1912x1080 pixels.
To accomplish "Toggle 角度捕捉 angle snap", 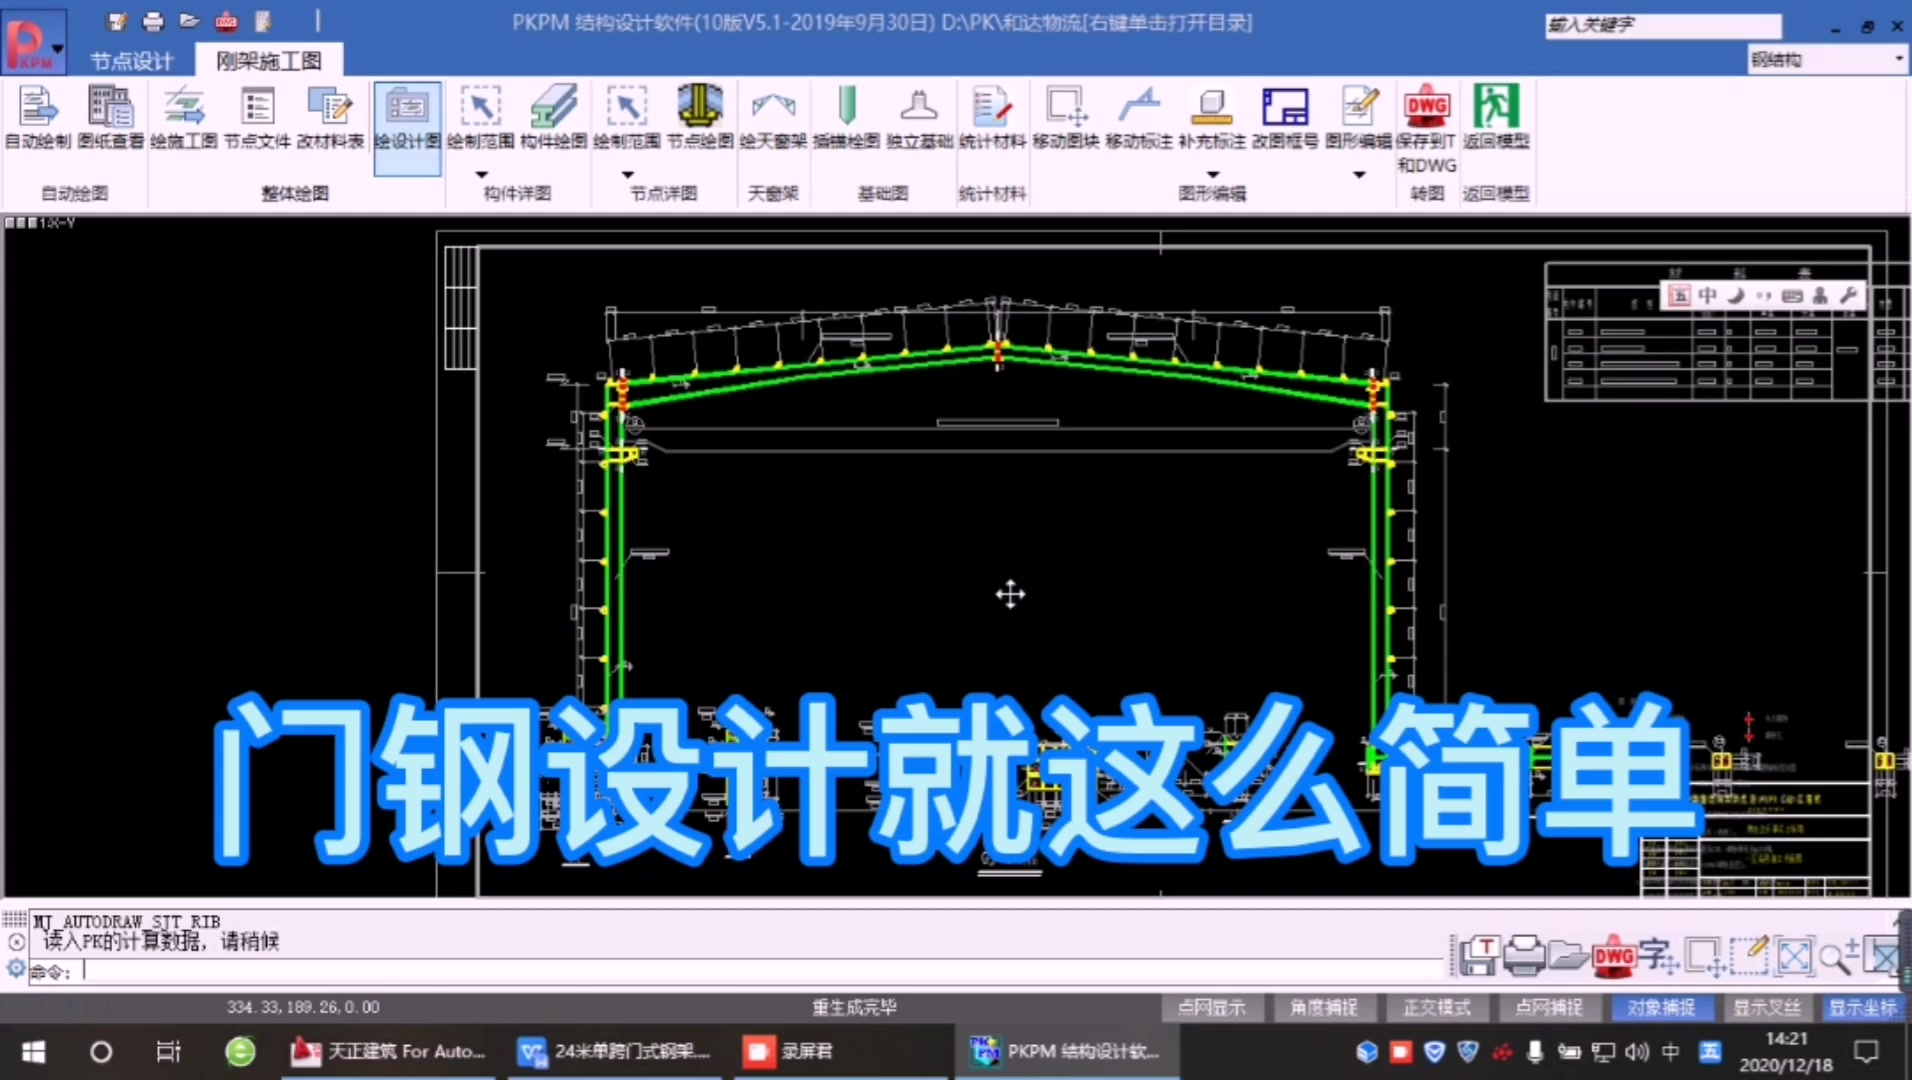I will pyautogui.click(x=1324, y=1007).
